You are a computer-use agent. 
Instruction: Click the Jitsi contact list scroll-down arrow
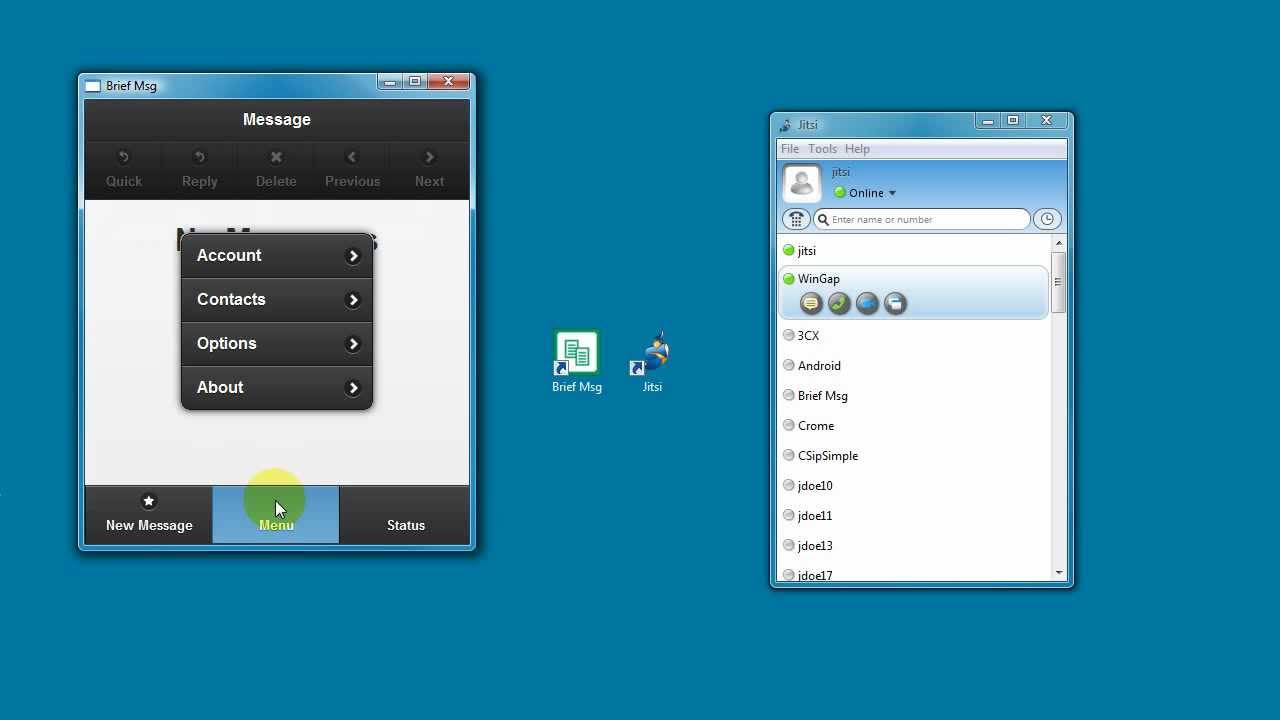coord(1059,573)
